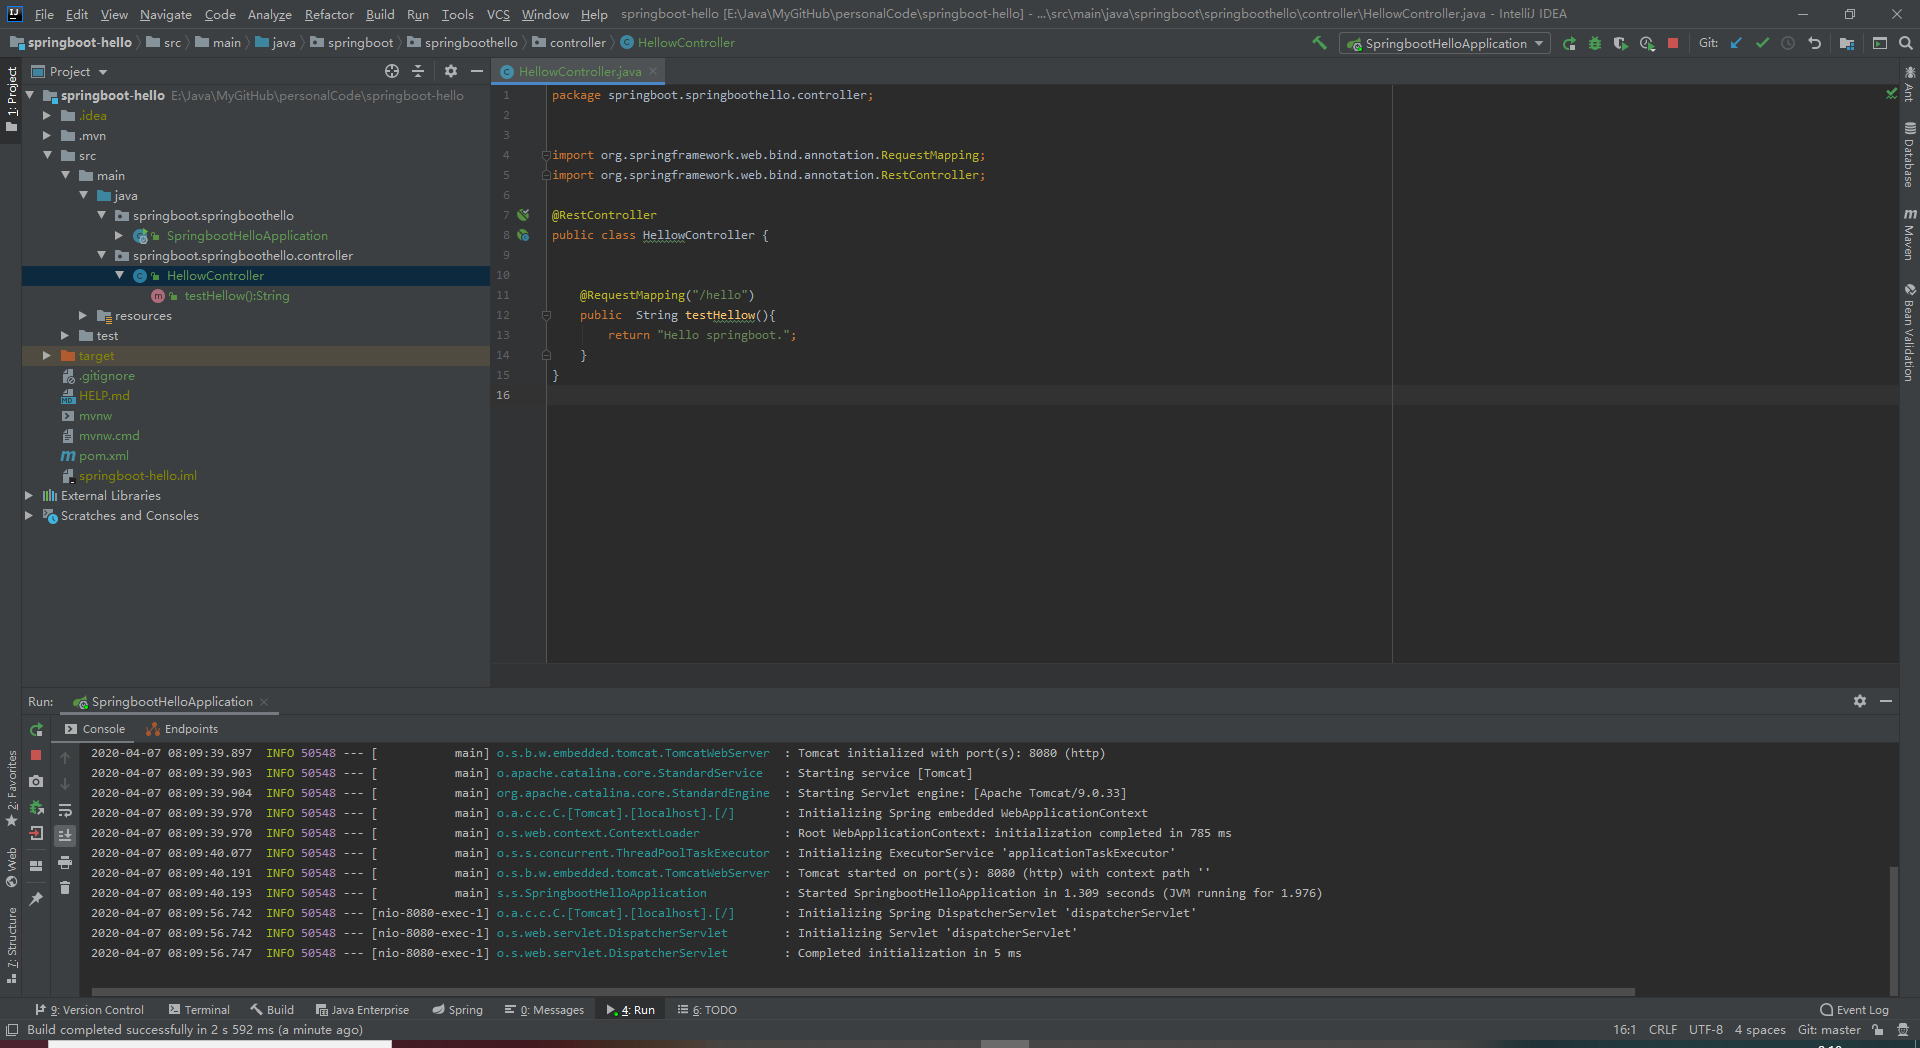The height and width of the screenshot is (1048, 1920).
Task: Open the Event Log button
Action: click(1854, 1010)
